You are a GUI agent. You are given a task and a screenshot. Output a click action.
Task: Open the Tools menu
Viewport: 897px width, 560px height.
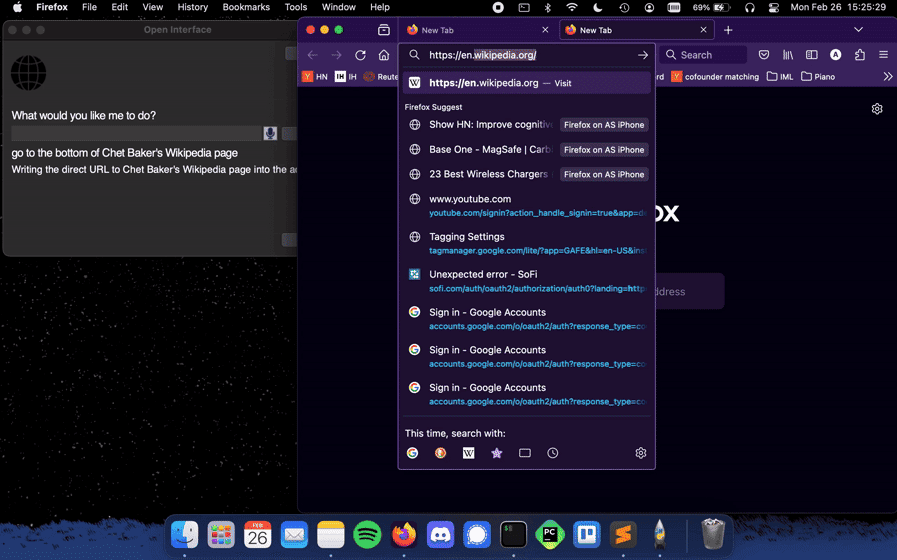click(296, 7)
